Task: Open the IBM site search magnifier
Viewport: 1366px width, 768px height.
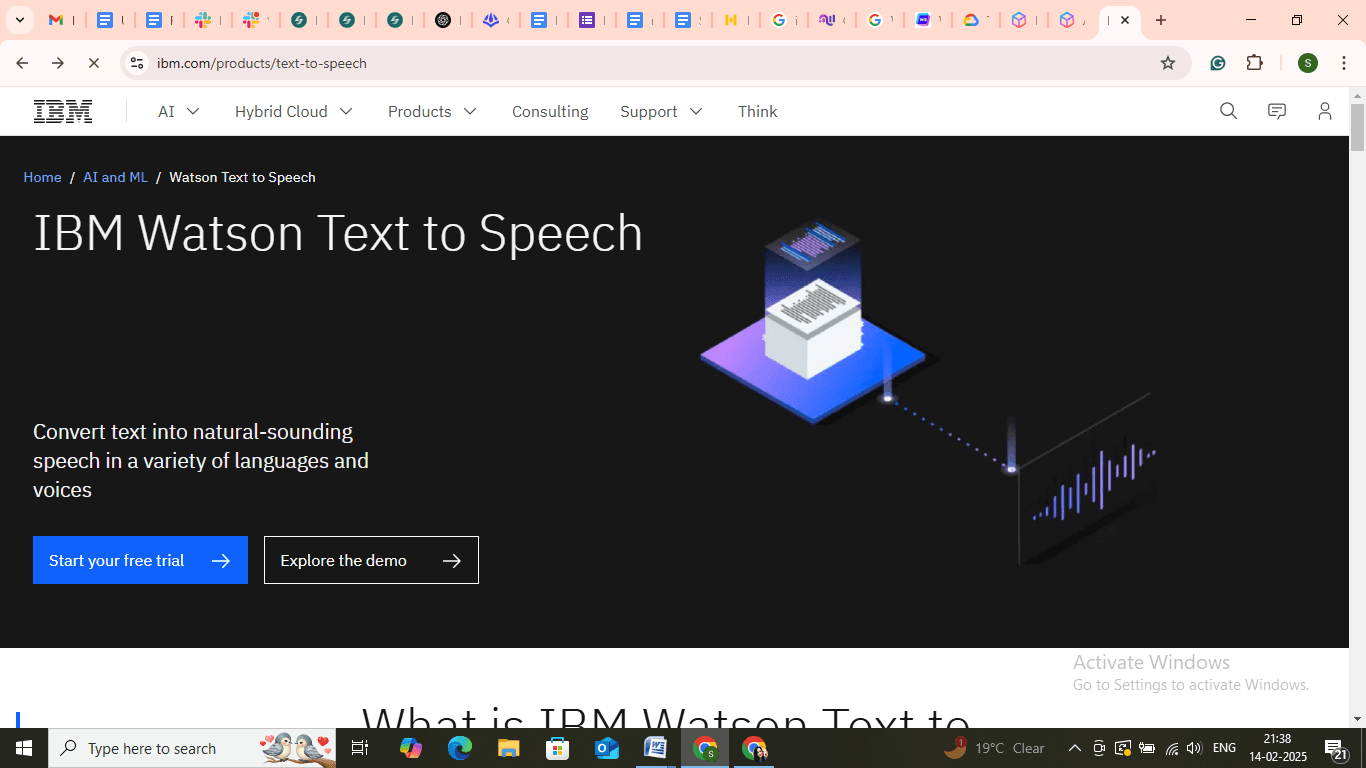Action: 1229,111
